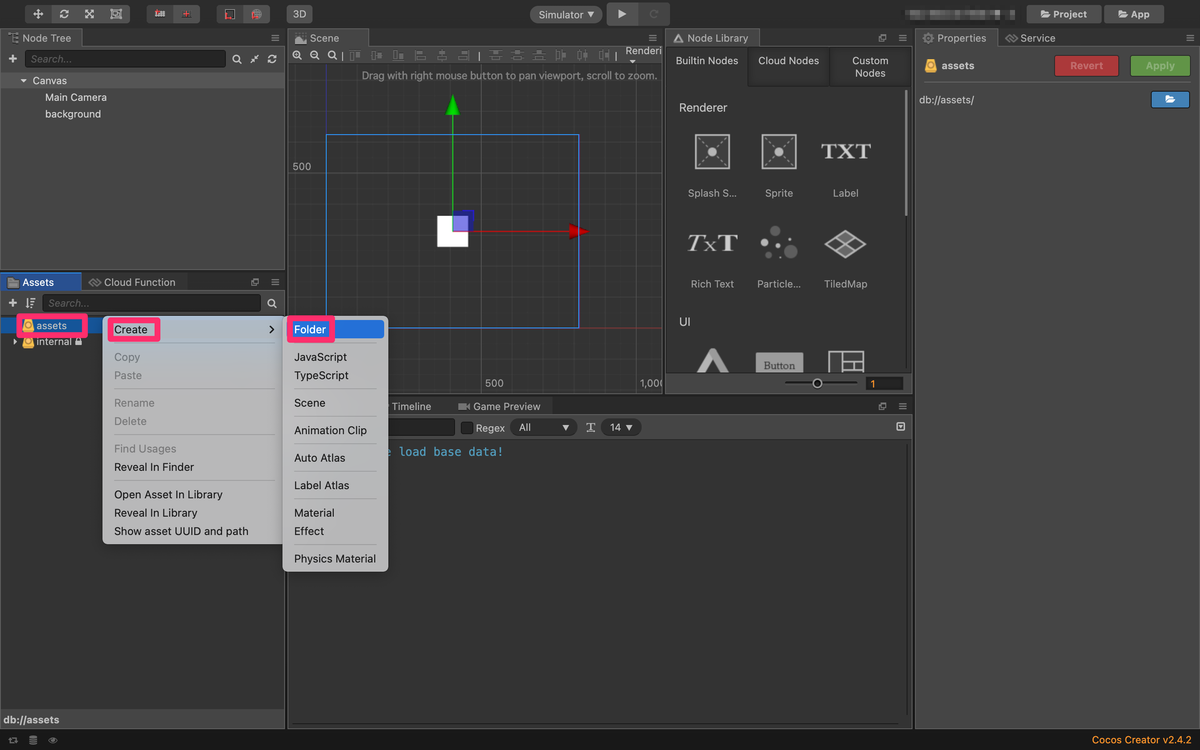Pop out the Assets panel

[x=255, y=282]
